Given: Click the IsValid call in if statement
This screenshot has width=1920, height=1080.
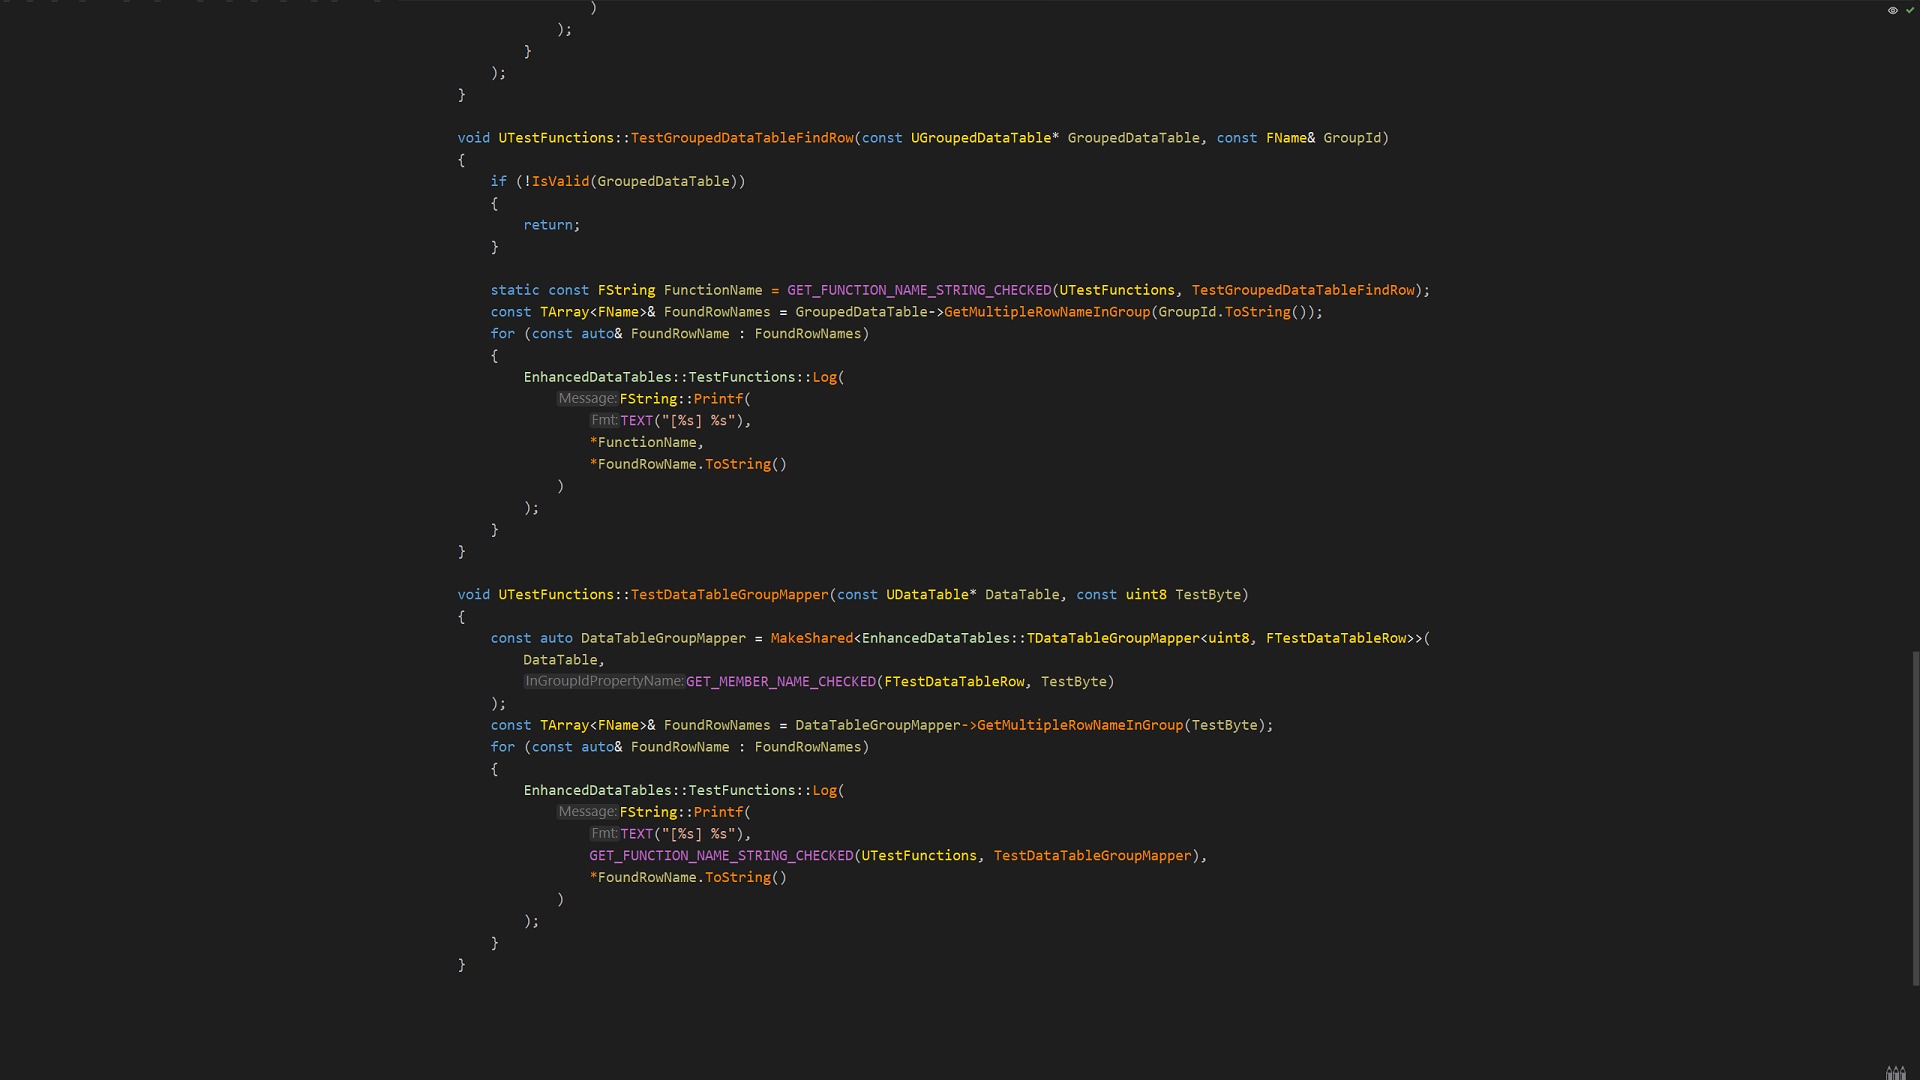Looking at the screenshot, I should pos(560,182).
